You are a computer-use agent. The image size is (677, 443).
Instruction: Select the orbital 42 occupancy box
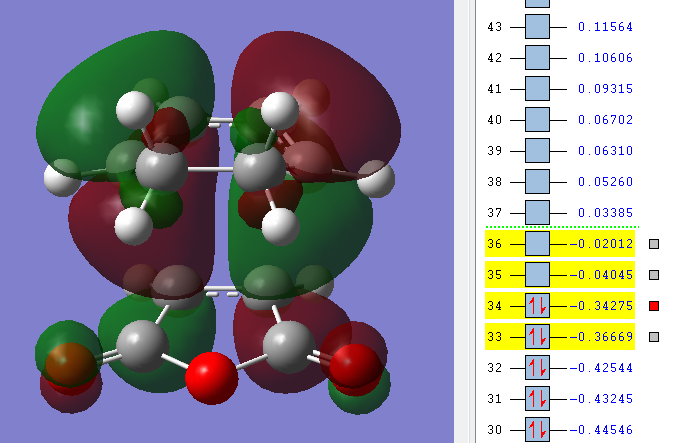click(537, 58)
